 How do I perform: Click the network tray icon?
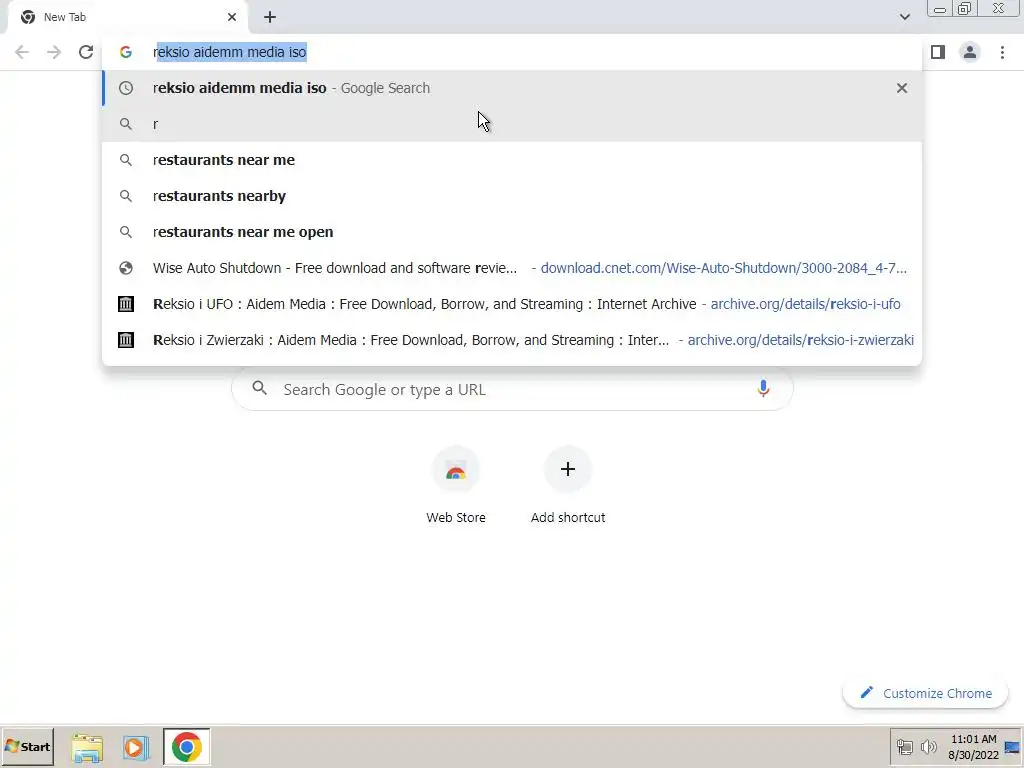pos(904,747)
